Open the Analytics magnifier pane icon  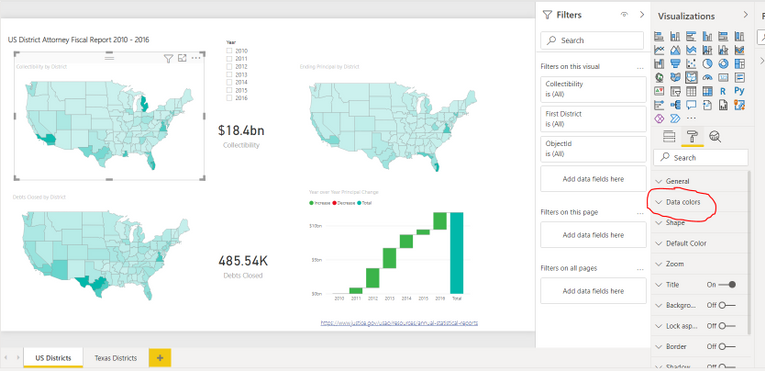715,136
